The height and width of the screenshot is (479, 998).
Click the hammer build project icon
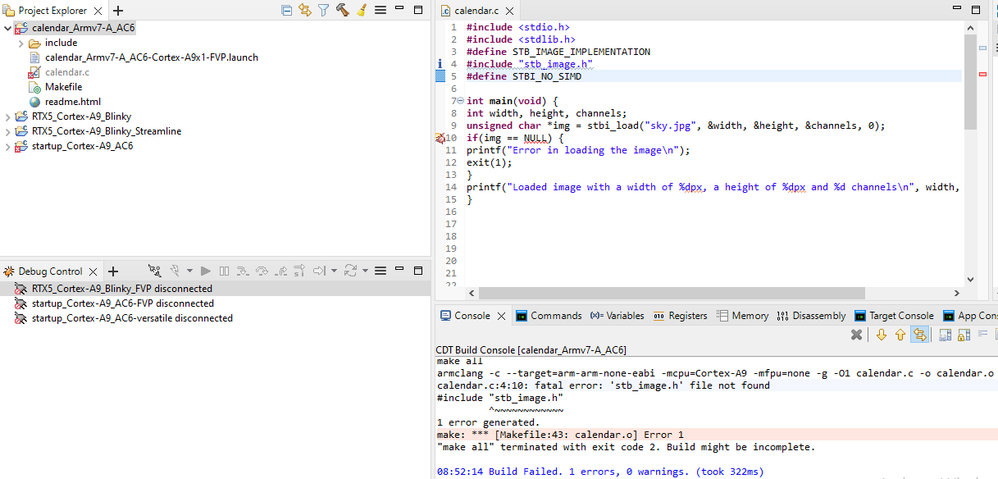pos(342,10)
